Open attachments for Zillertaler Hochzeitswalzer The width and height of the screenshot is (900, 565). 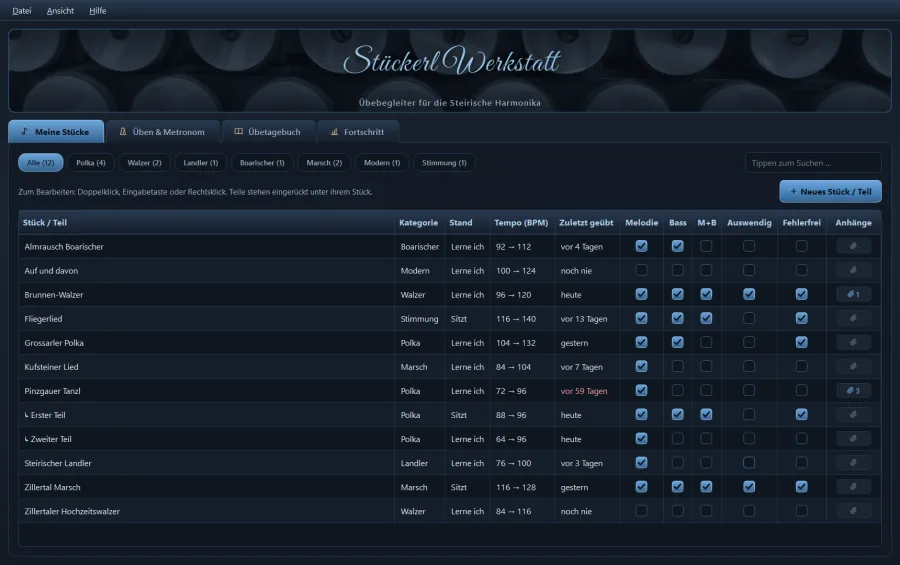click(854, 511)
